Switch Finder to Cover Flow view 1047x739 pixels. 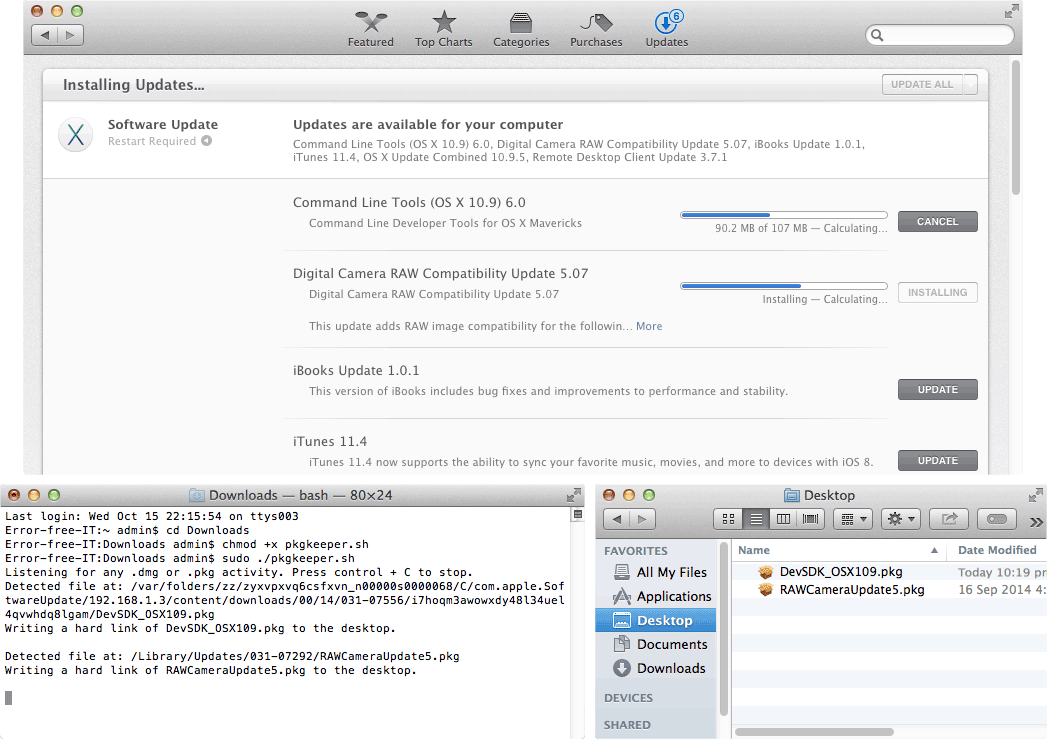pos(811,519)
